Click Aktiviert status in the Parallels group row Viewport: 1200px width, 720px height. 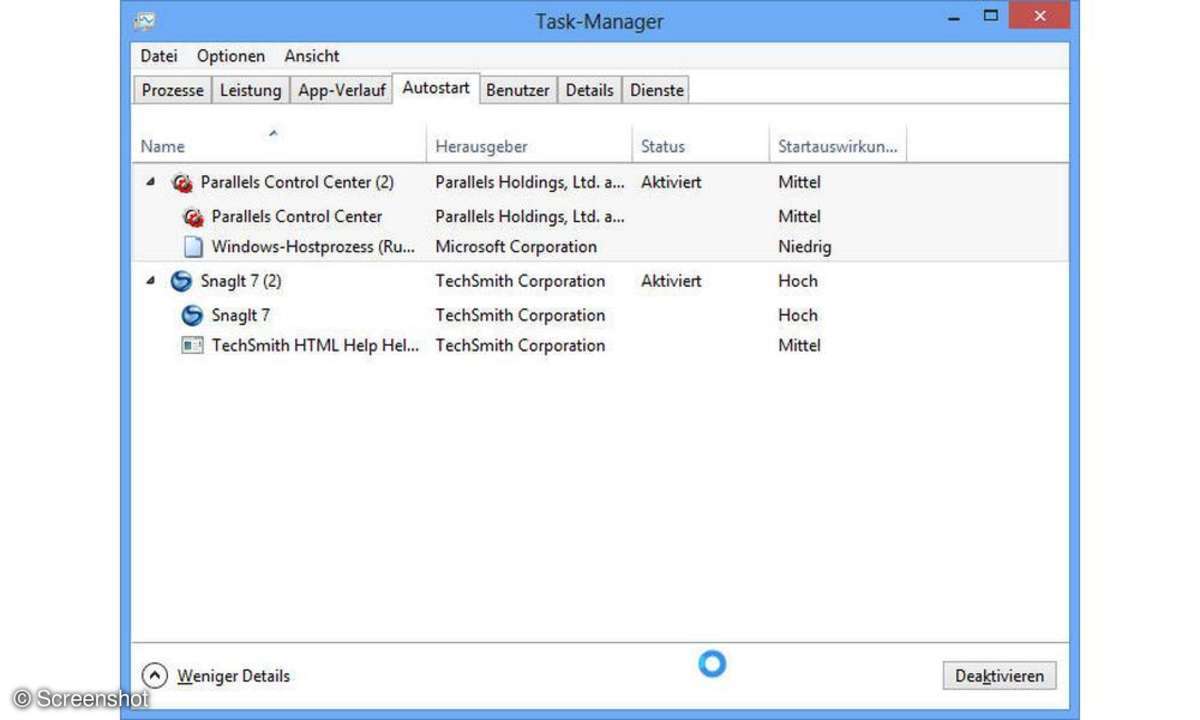671,183
